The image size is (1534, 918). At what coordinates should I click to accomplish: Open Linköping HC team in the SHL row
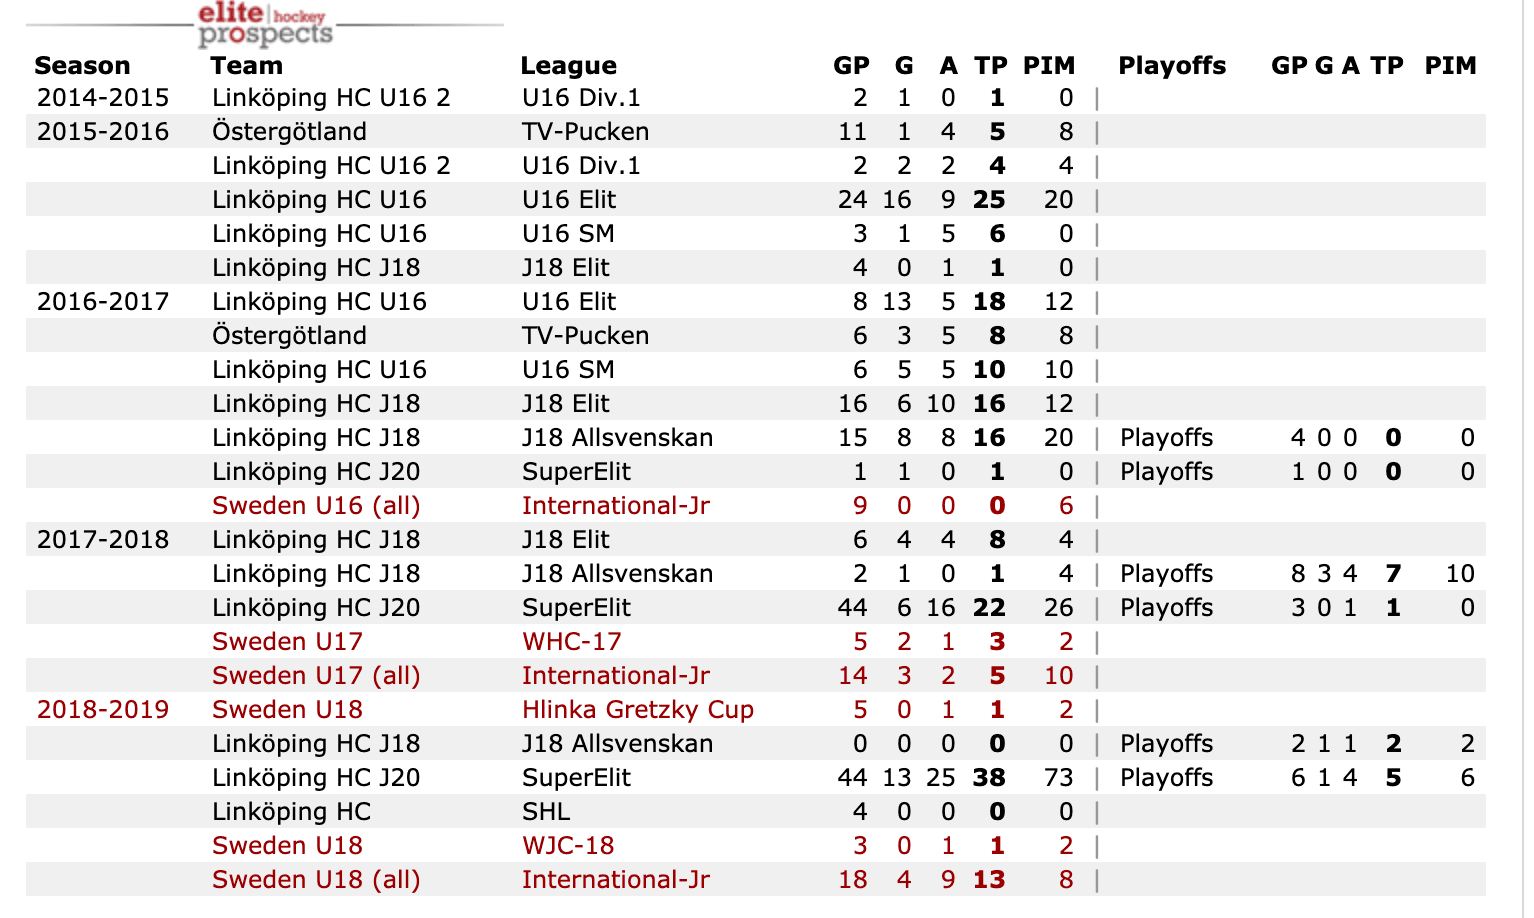(291, 812)
